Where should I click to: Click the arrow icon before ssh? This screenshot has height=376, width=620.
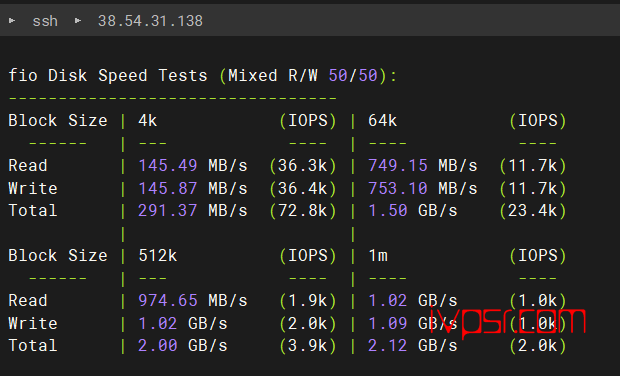coord(12,20)
